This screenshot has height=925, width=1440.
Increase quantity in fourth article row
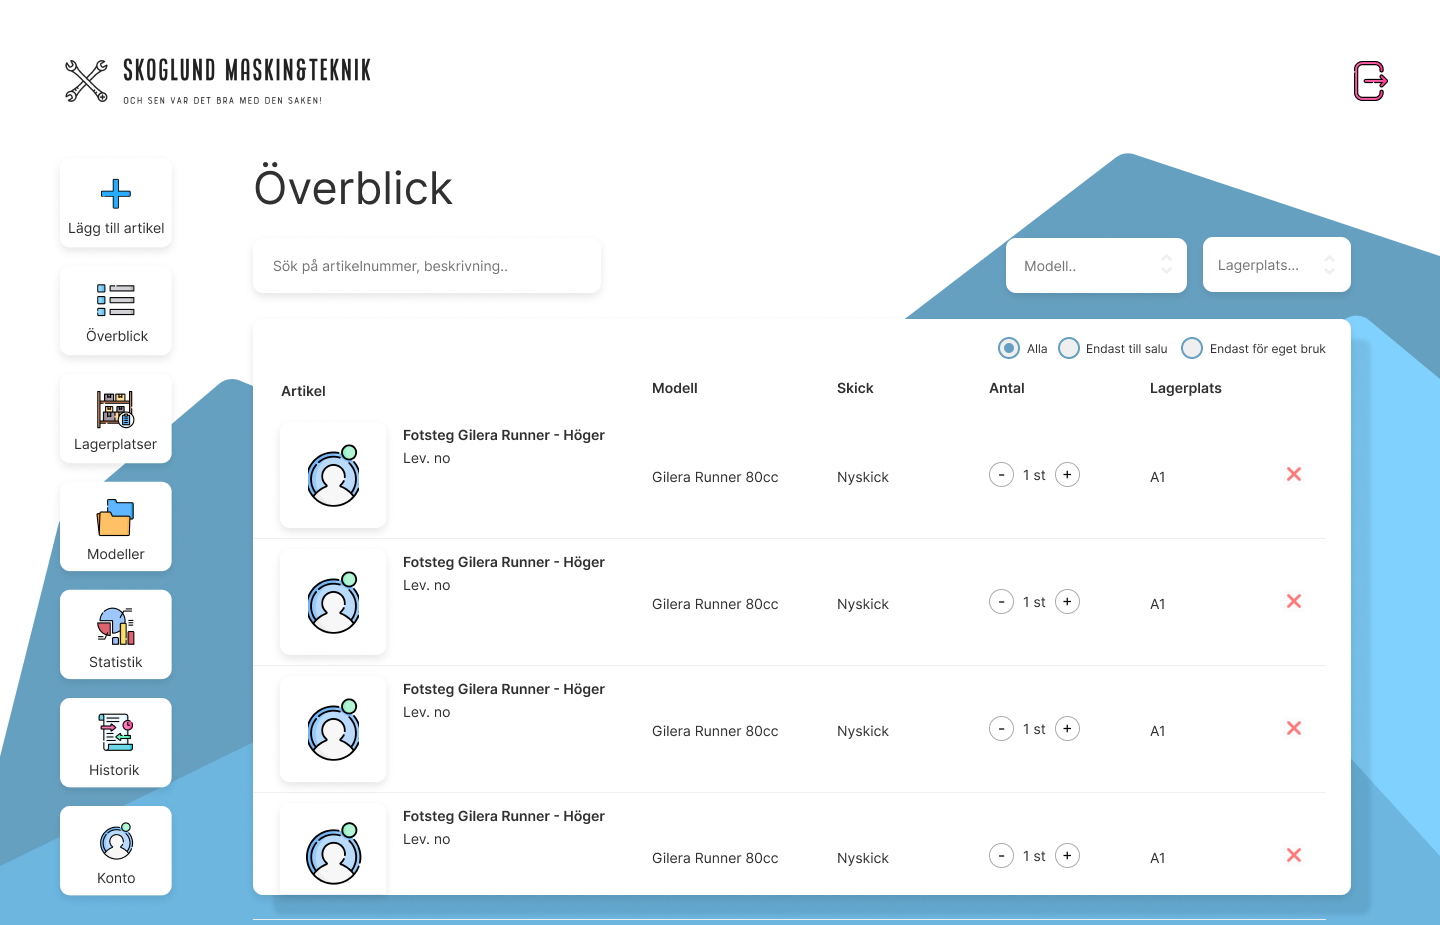[x=1067, y=856]
